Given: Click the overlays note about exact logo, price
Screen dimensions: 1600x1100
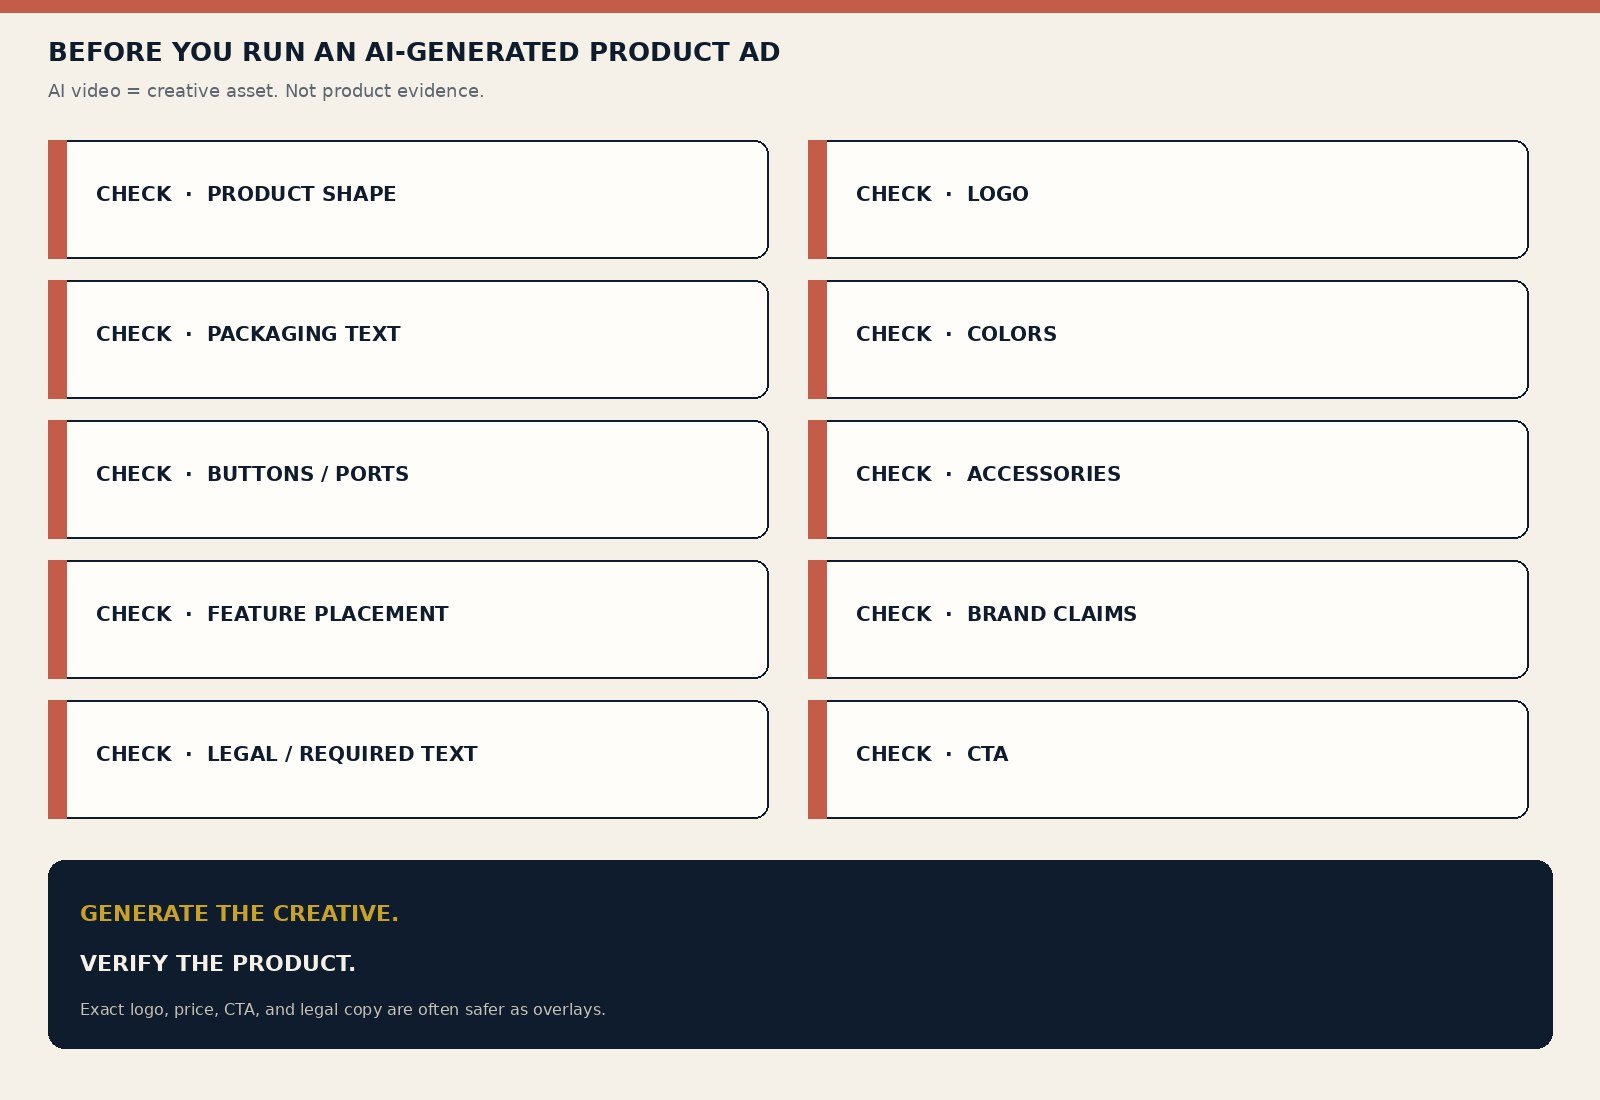Looking at the screenshot, I should [343, 1009].
